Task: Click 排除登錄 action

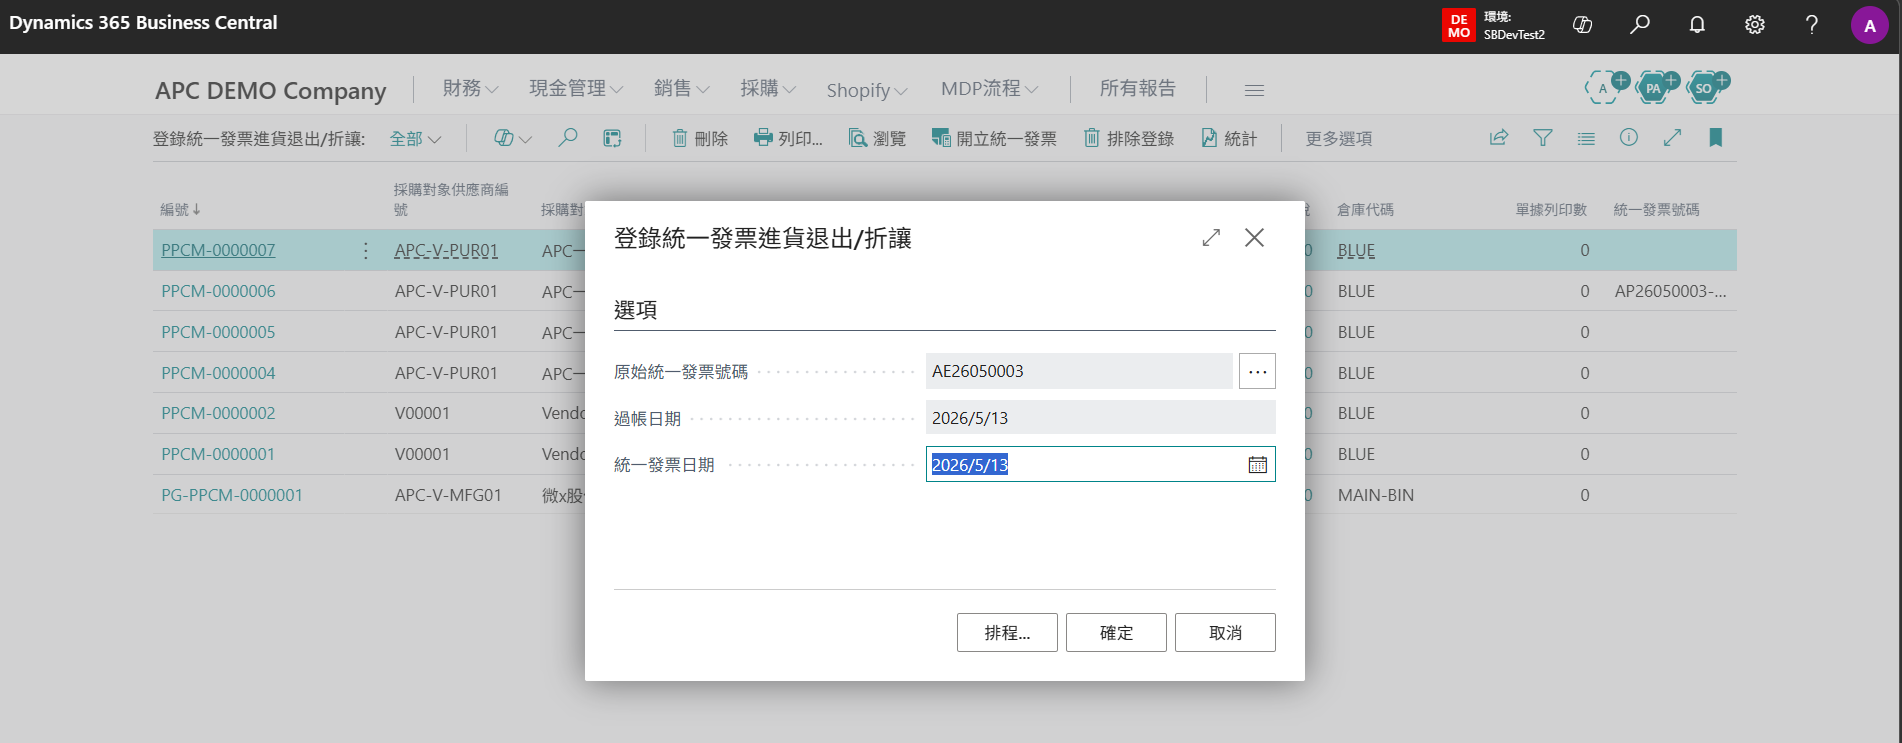Action: [x=1129, y=138]
